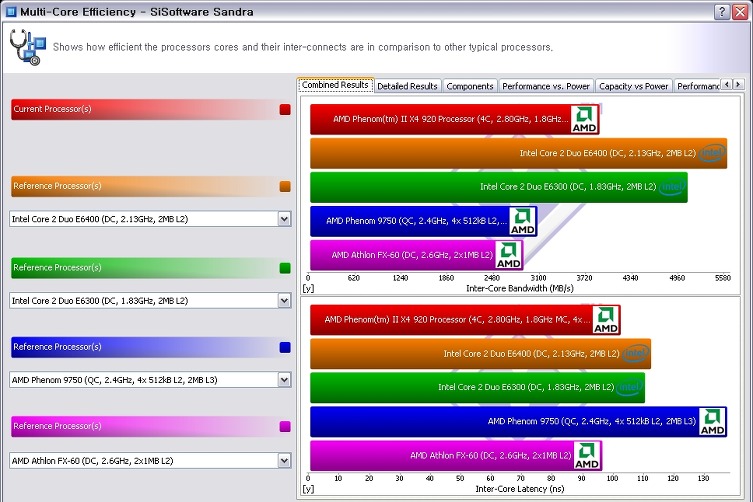The width and height of the screenshot is (753, 502).
Task: Click AMD logo on Phenom 9750 latency bar
Action: tap(712, 422)
